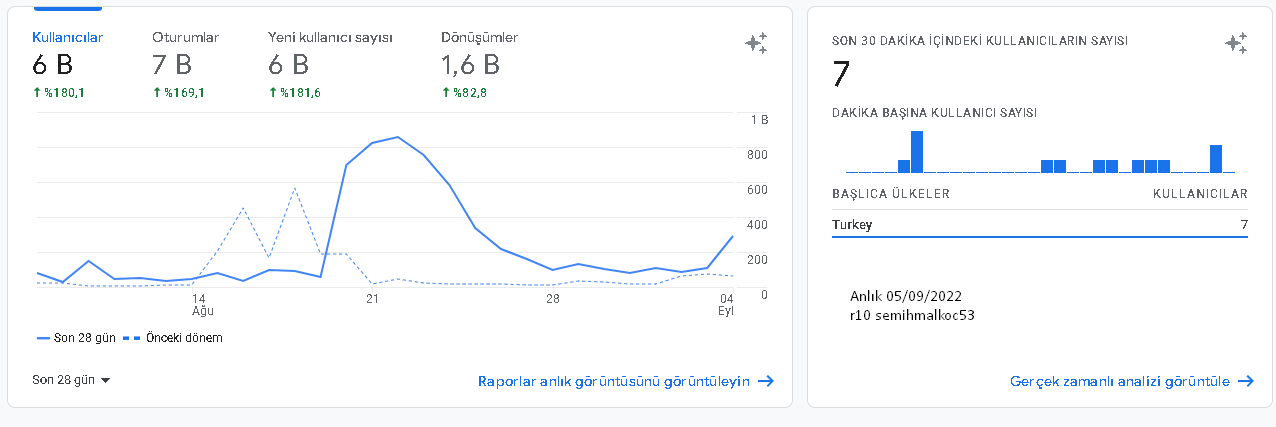
Task: Open Insights sparkle icon on realtime card
Action: tap(1236, 43)
